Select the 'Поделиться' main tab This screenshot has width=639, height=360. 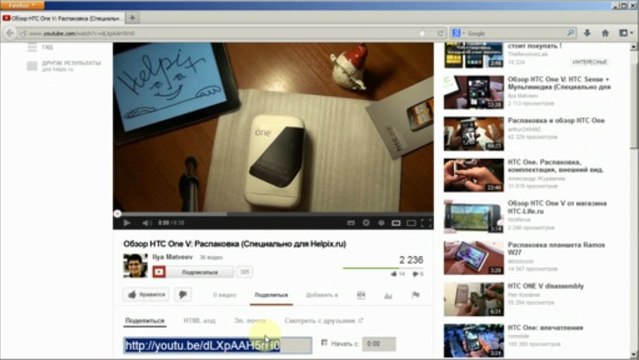(271, 295)
